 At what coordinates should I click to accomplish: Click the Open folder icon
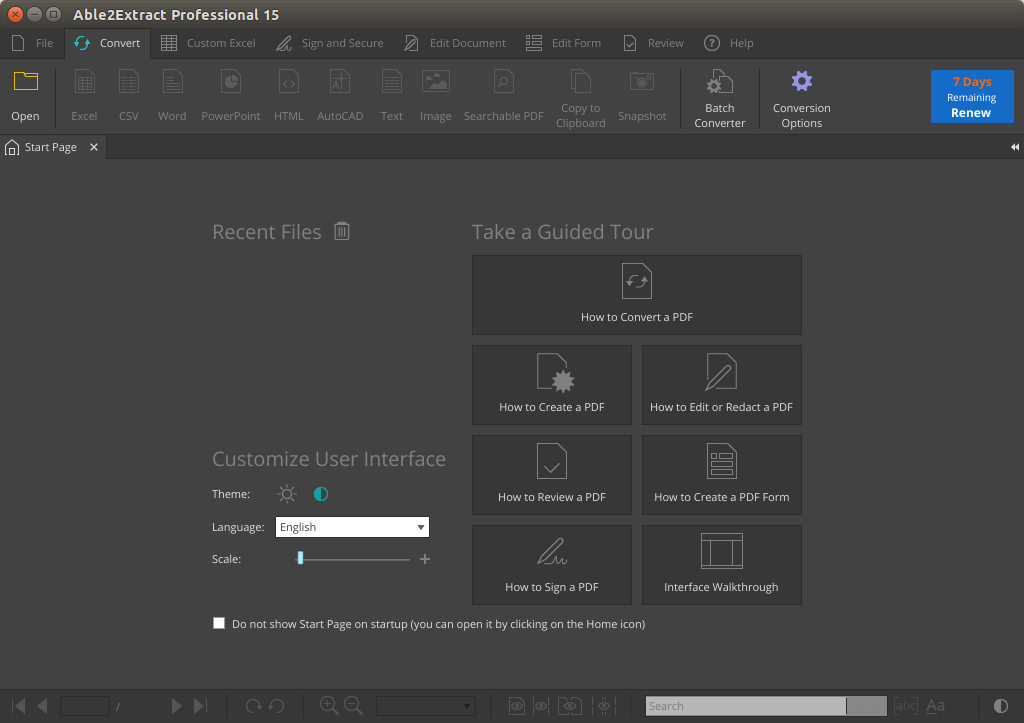pos(25,84)
